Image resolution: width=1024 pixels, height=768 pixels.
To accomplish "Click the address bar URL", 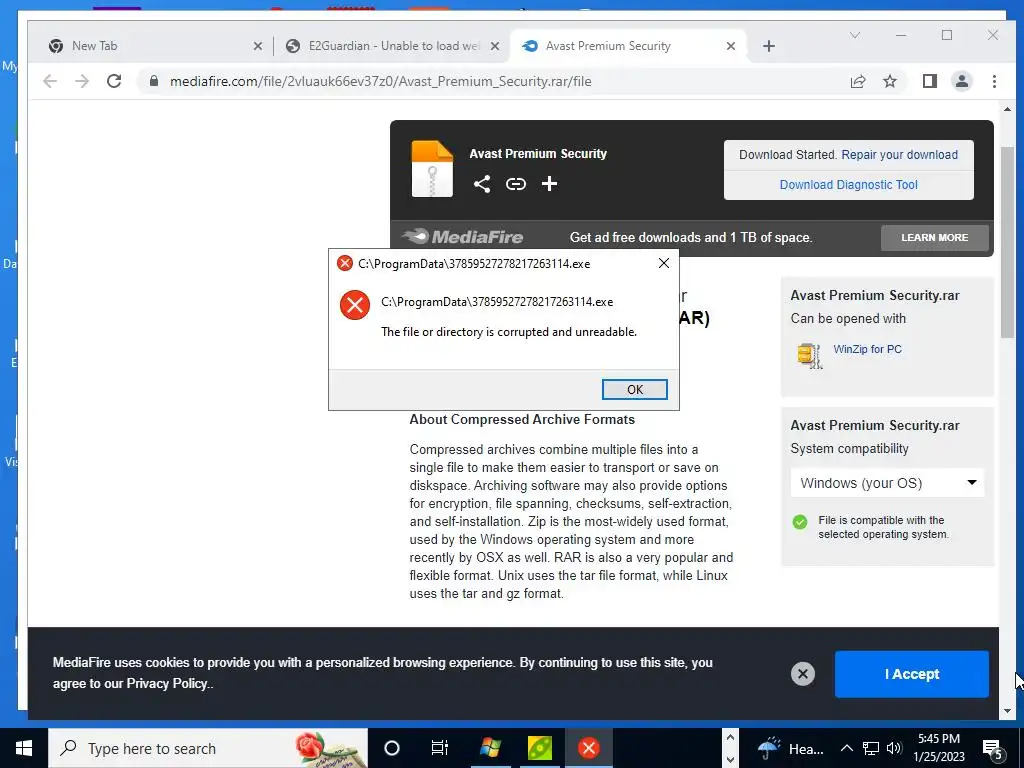I will coord(381,82).
